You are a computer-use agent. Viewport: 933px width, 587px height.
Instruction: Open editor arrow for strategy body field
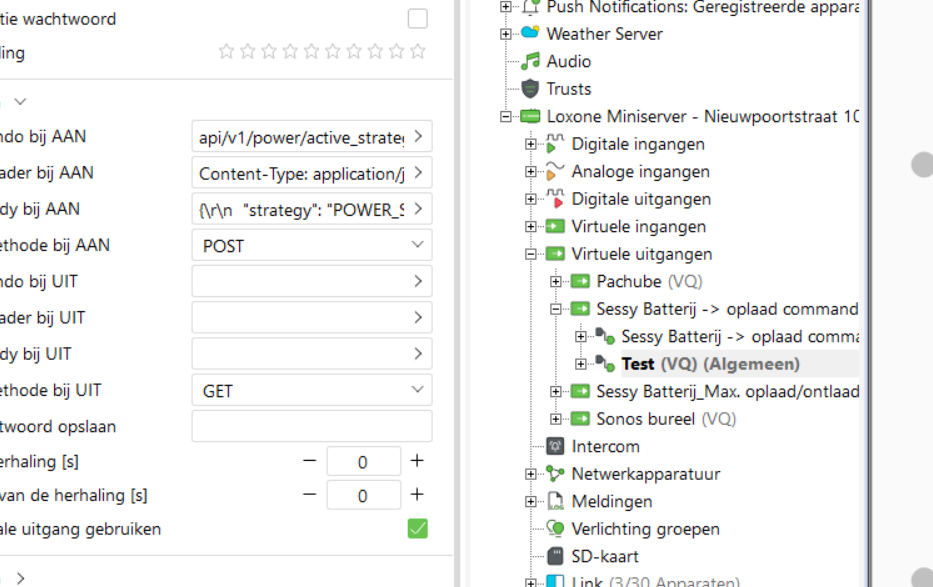pyautogui.click(x=418, y=209)
